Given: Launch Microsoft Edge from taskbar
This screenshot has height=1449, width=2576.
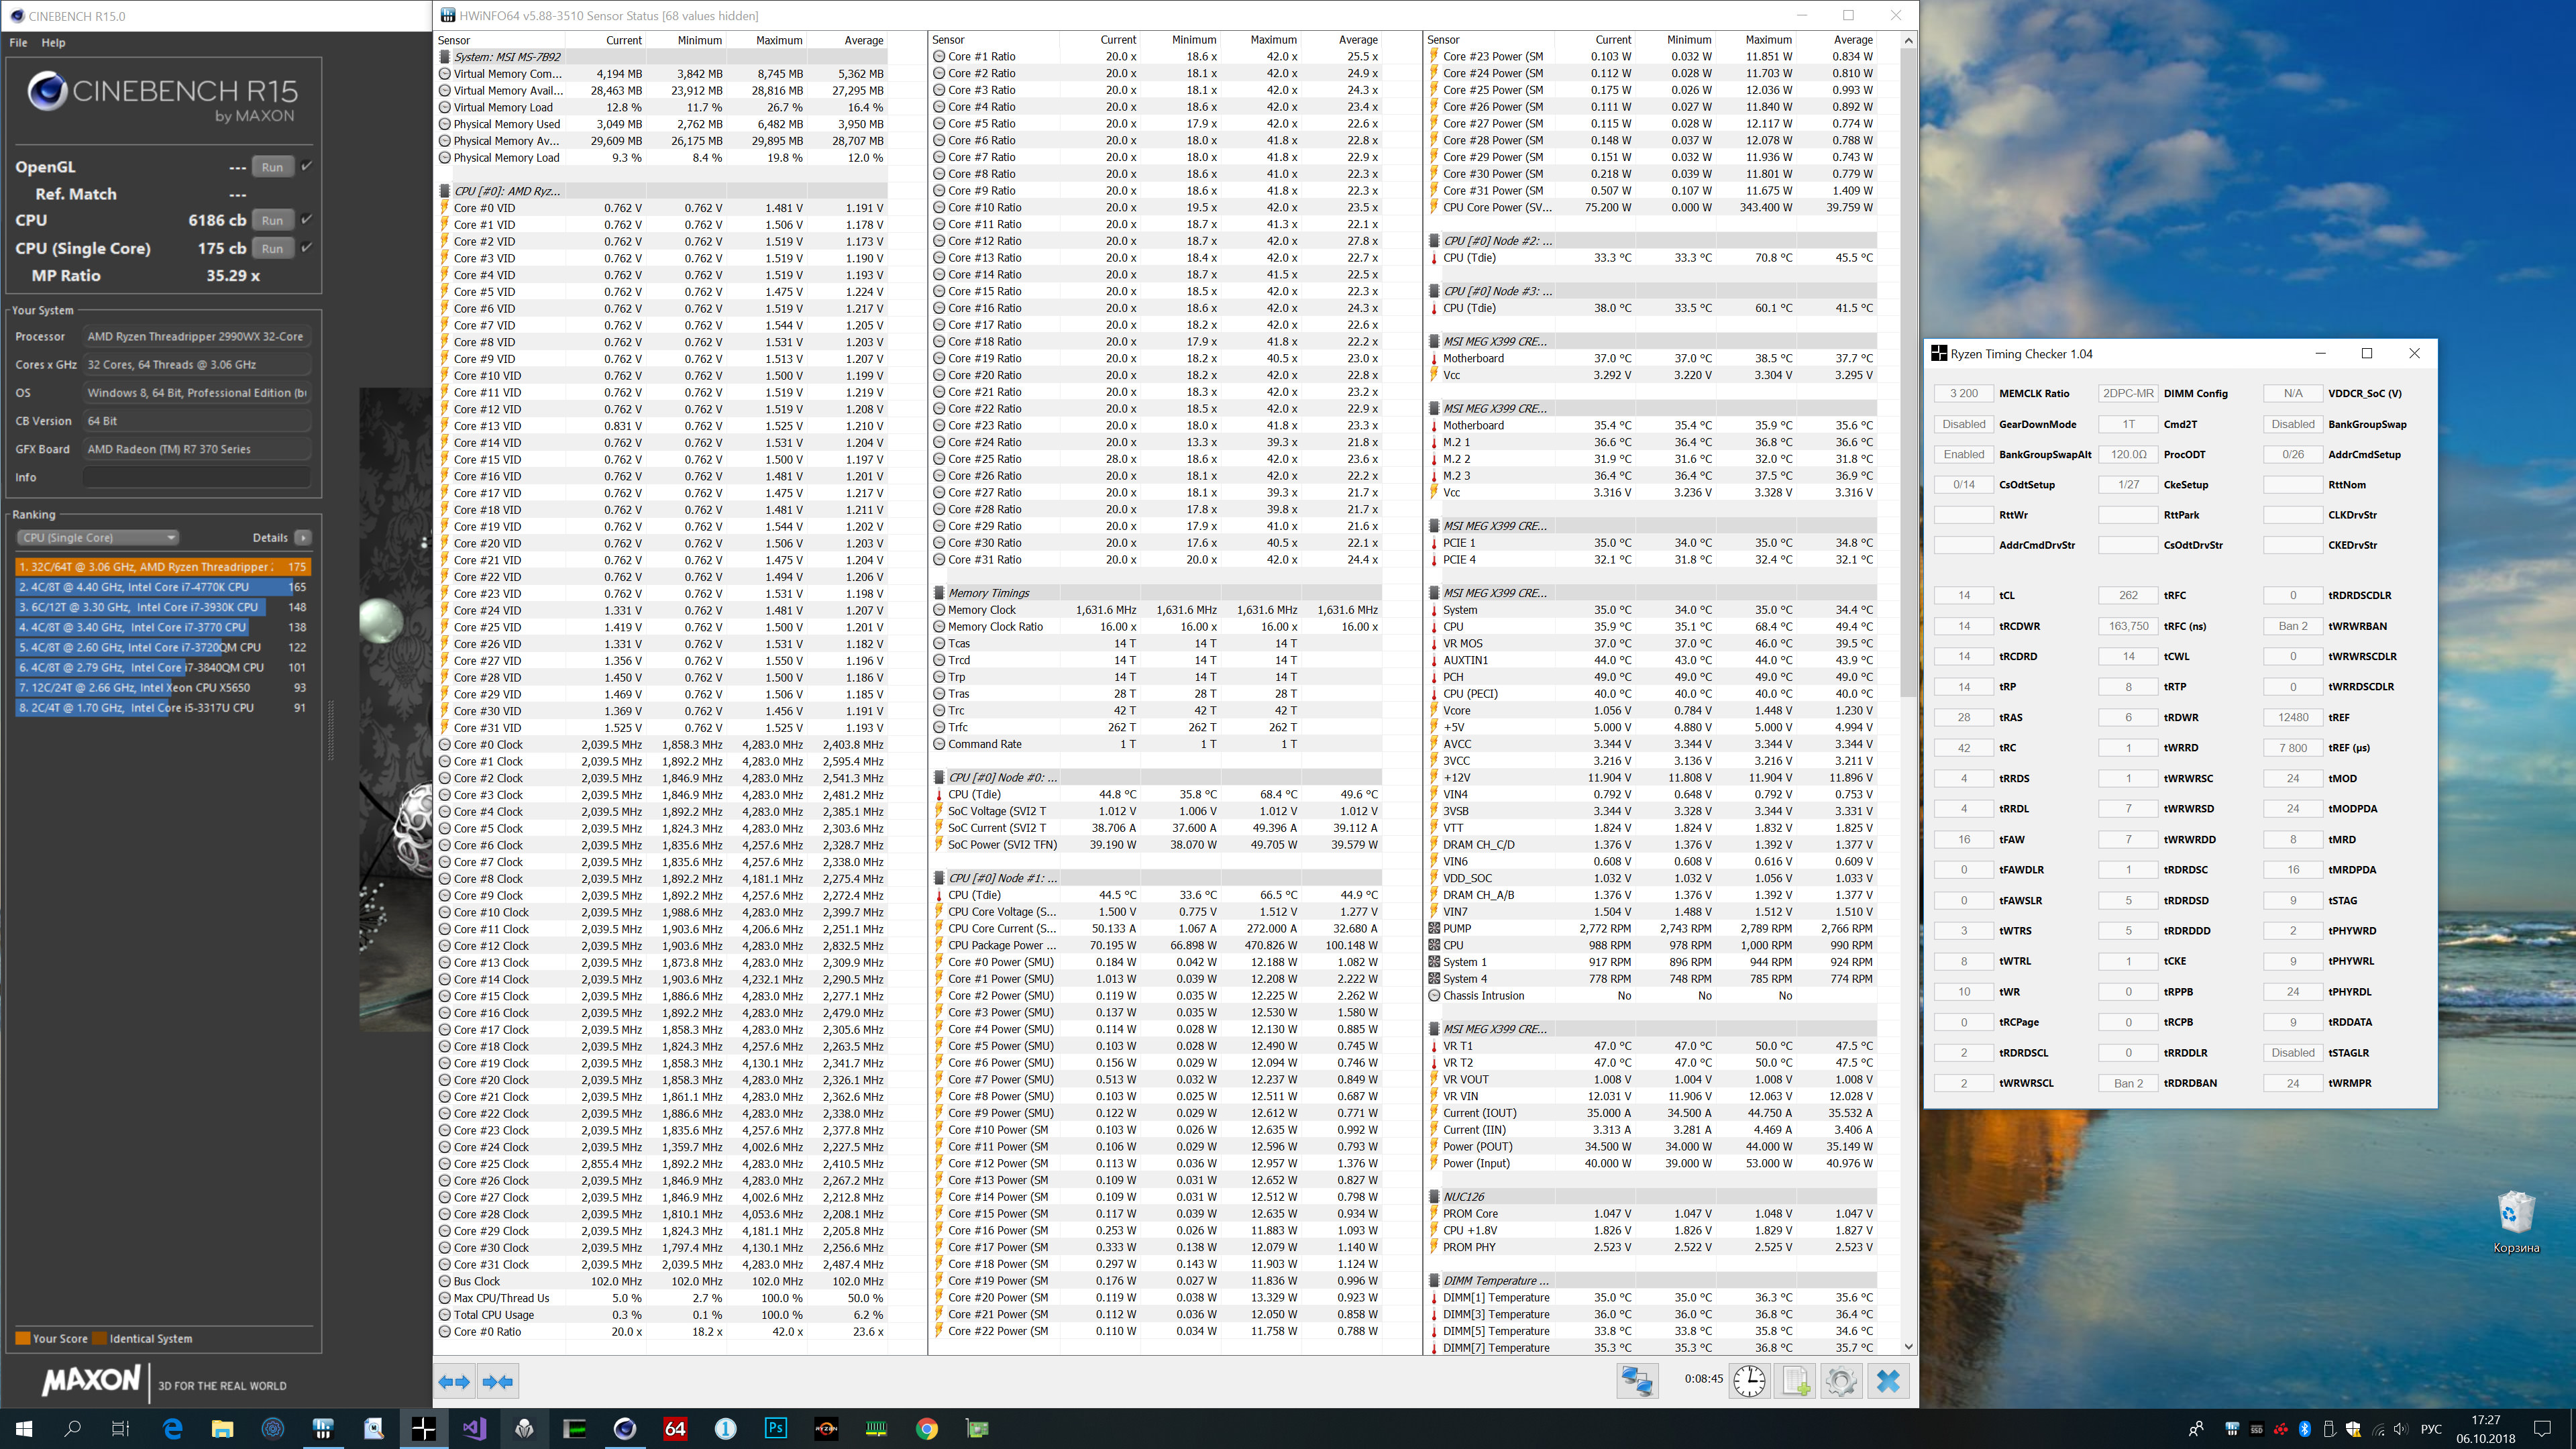Looking at the screenshot, I should pyautogui.click(x=172, y=1429).
